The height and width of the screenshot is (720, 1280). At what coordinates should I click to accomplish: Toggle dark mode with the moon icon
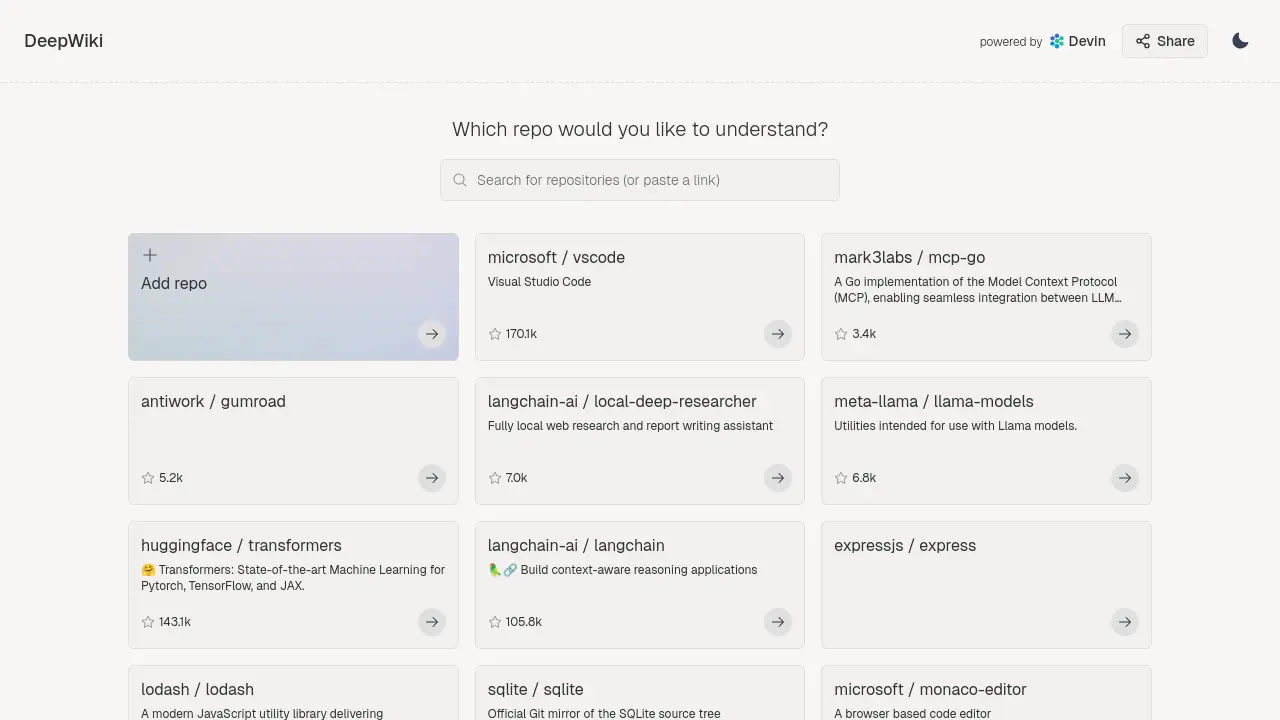pyautogui.click(x=1240, y=41)
